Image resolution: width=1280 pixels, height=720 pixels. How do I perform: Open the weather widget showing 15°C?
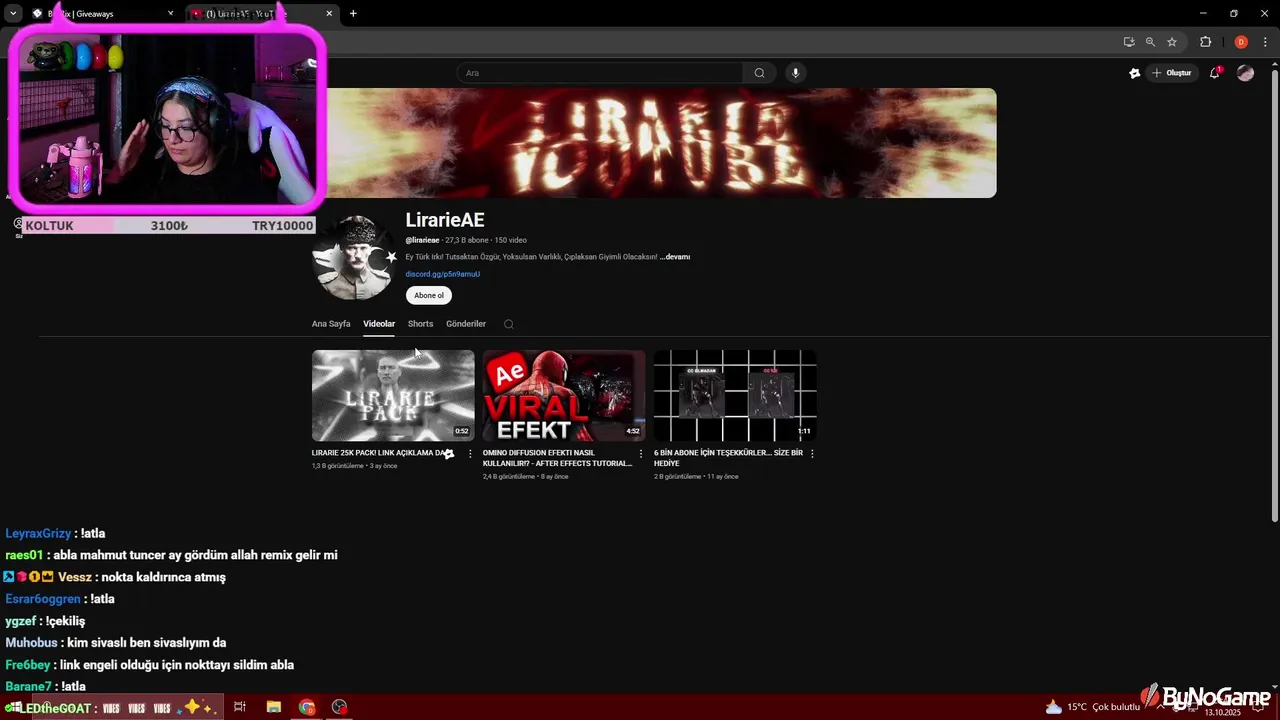coord(1092,707)
